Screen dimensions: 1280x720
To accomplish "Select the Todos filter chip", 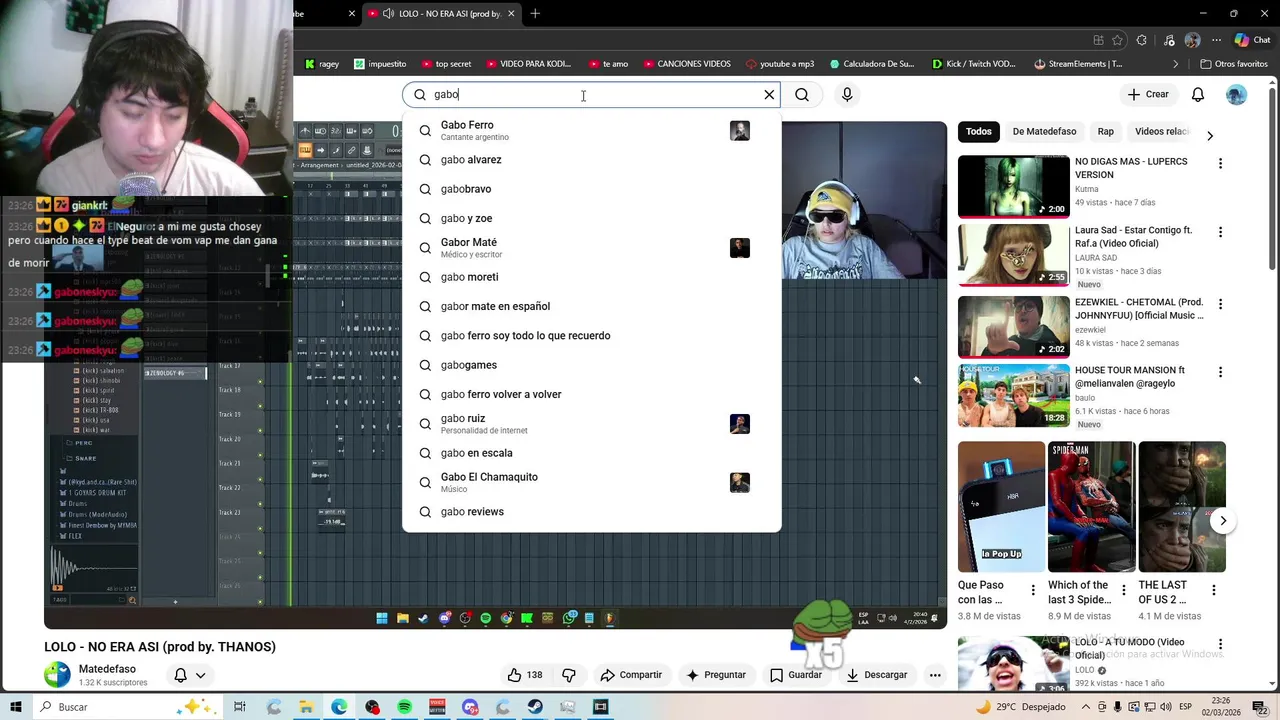I will pyautogui.click(x=979, y=131).
